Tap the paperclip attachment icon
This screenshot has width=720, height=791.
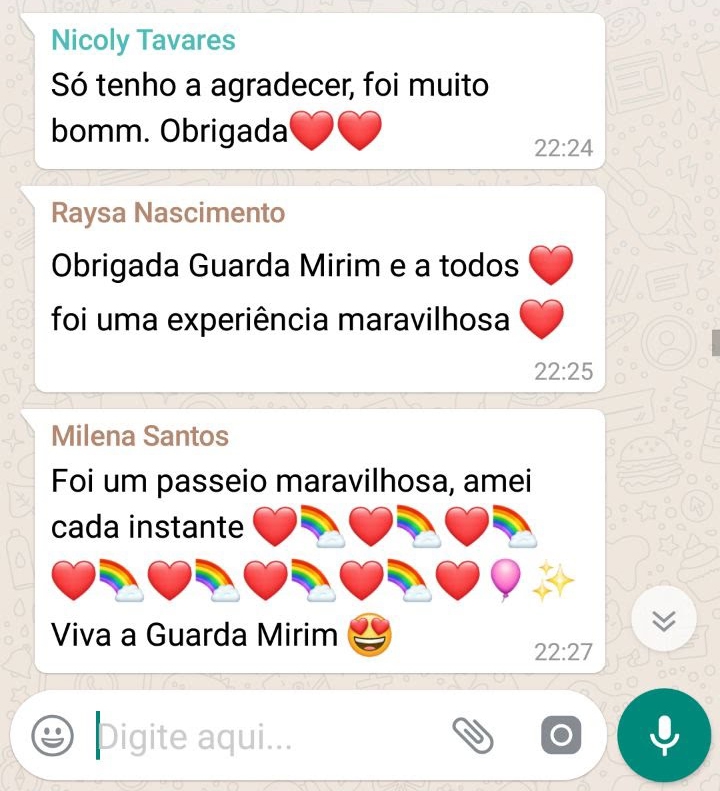[472, 736]
